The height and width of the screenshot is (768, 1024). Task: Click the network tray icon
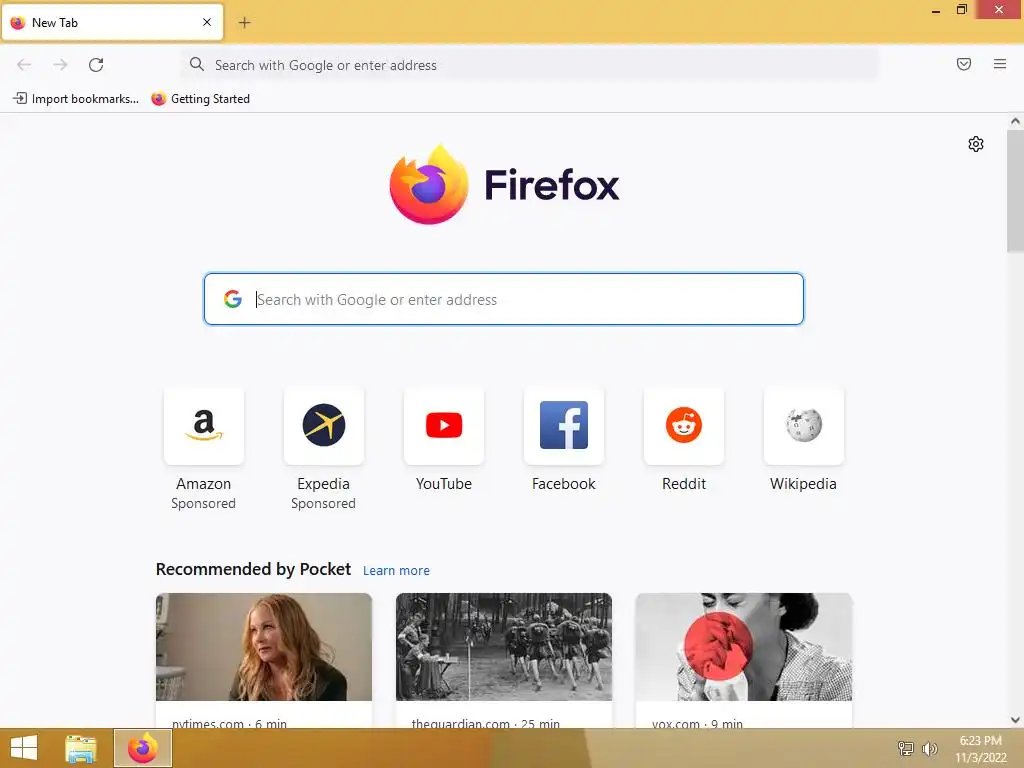[905, 748]
